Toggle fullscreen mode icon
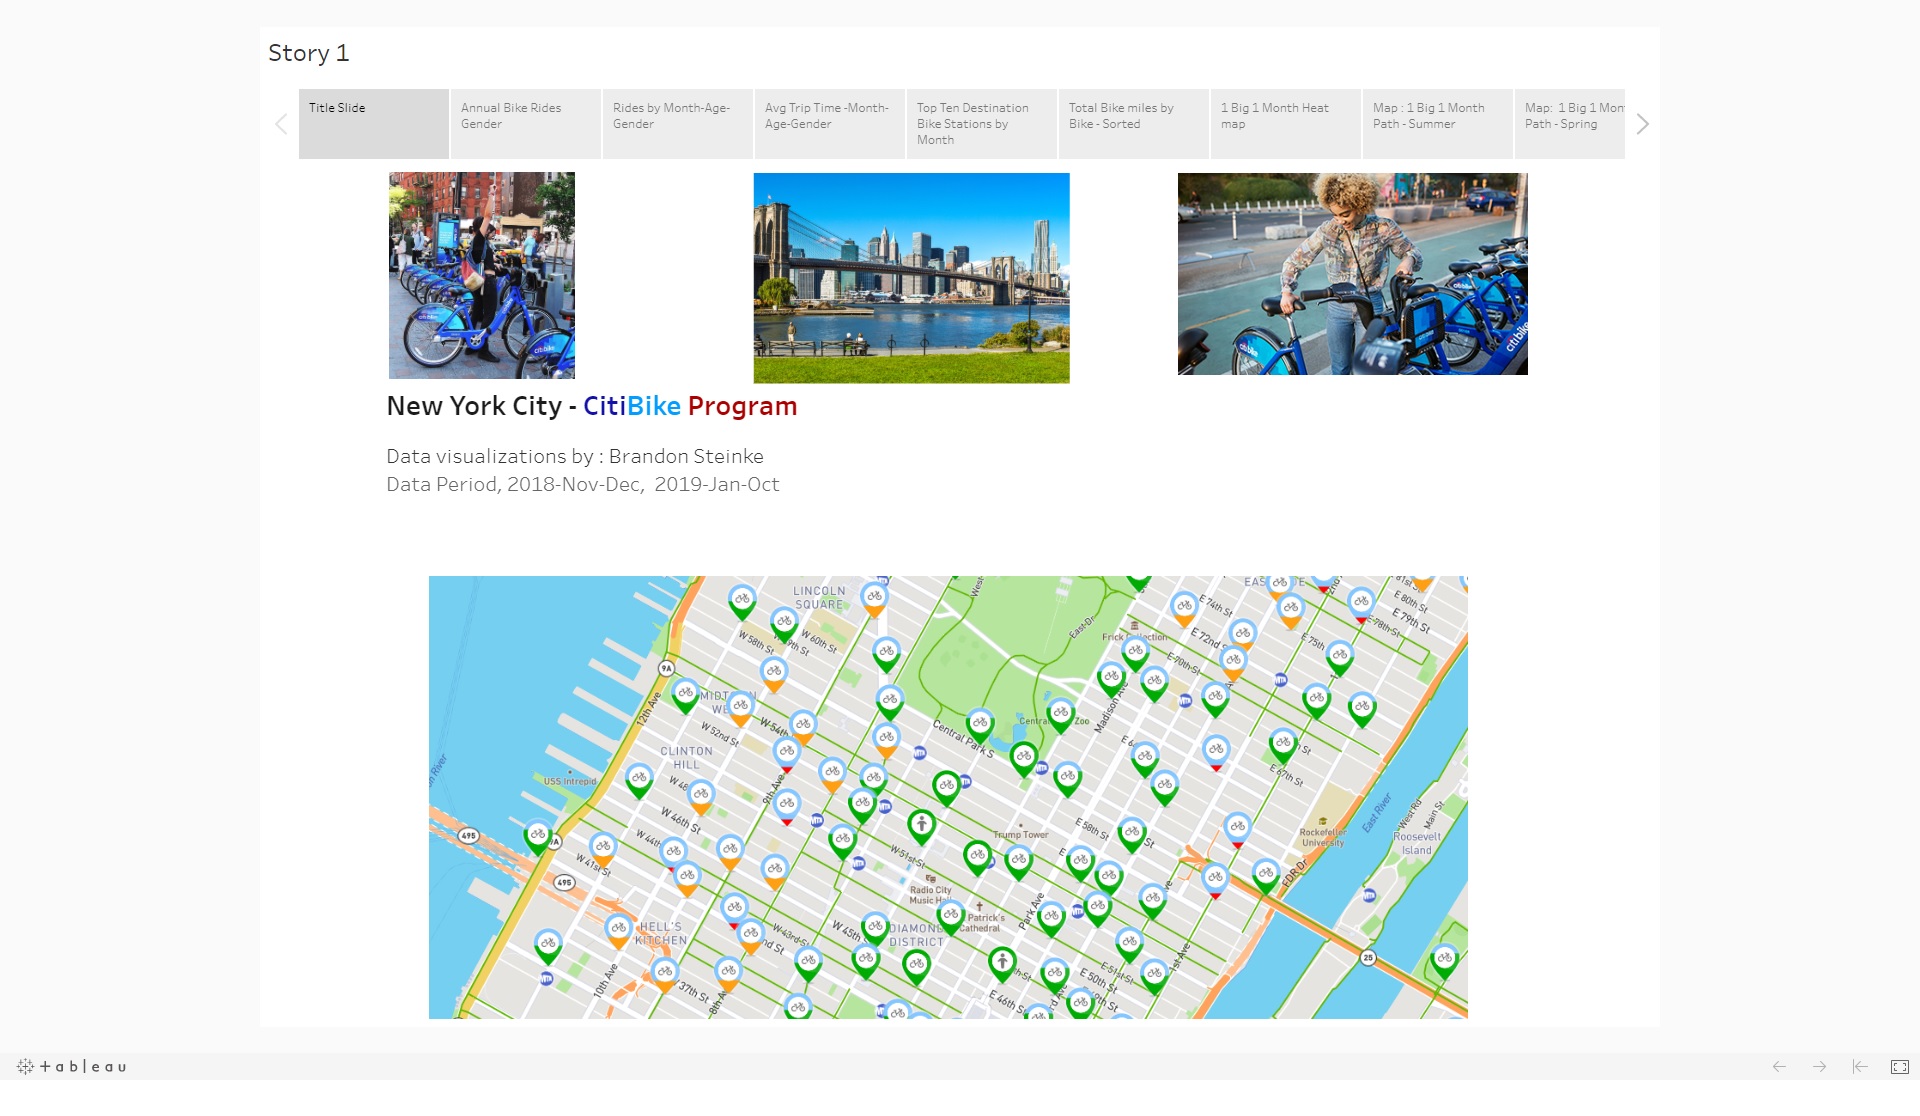Screen dimensions: 1920x1116 [x=1900, y=1067]
